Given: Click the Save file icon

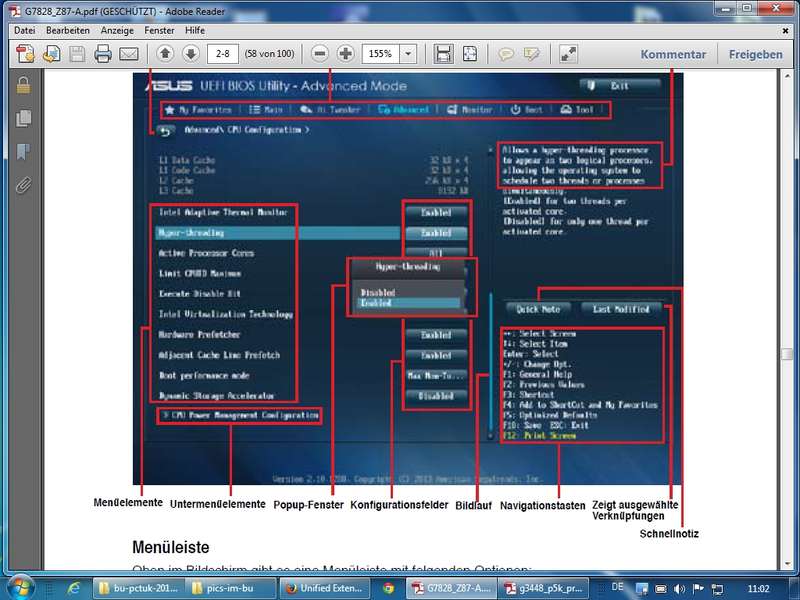Looking at the screenshot, I should pyautogui.click(x=77, y=54).
